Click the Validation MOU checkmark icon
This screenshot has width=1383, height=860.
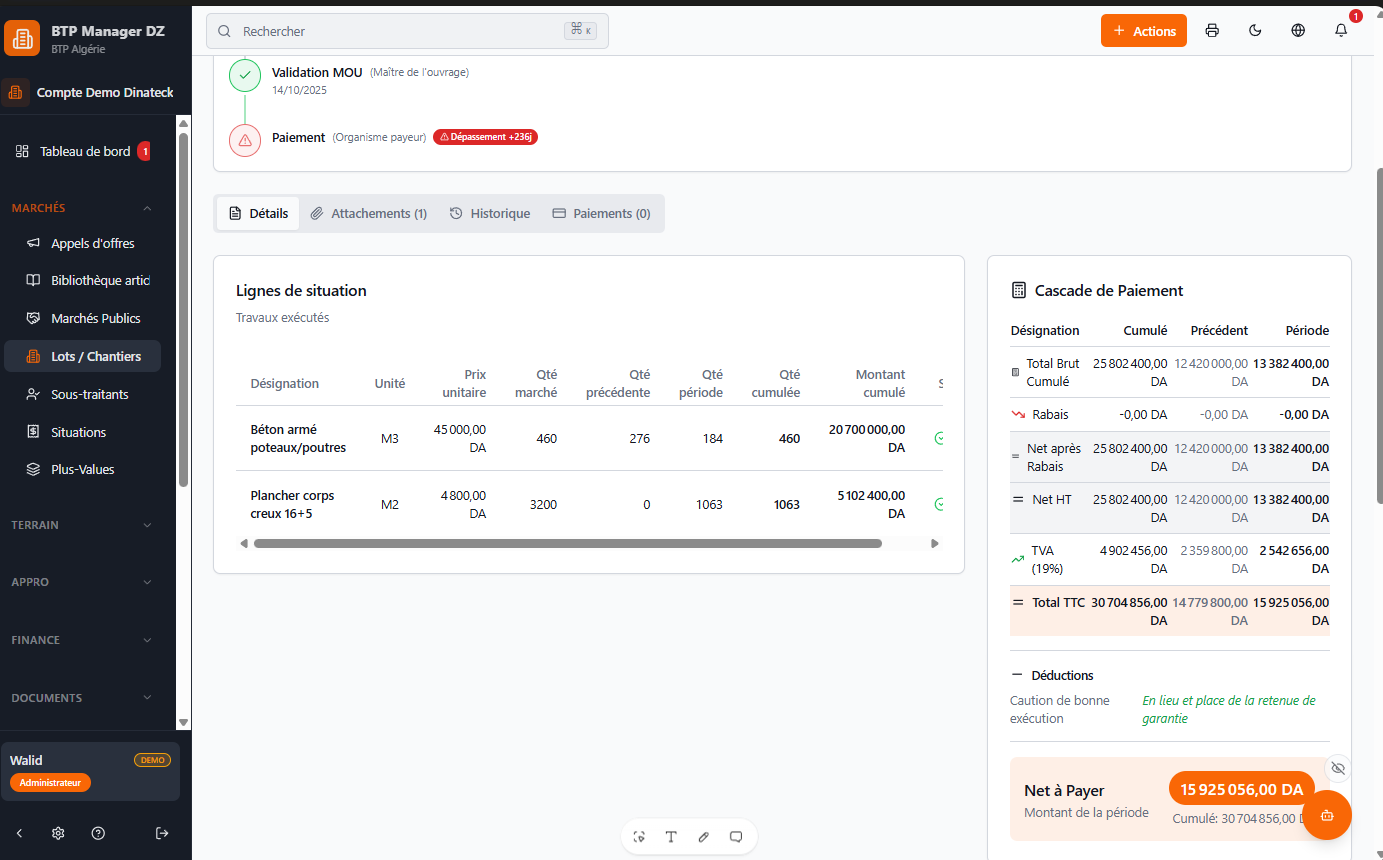pyautogui.click(x=245, y=75)
